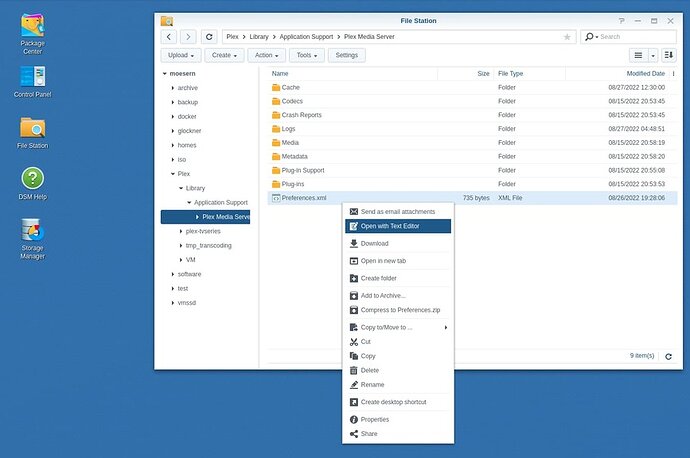Select Create folder in context menu
Image resolution: width=690 pixels, height=458 pixels.
[x=398, y=278]
